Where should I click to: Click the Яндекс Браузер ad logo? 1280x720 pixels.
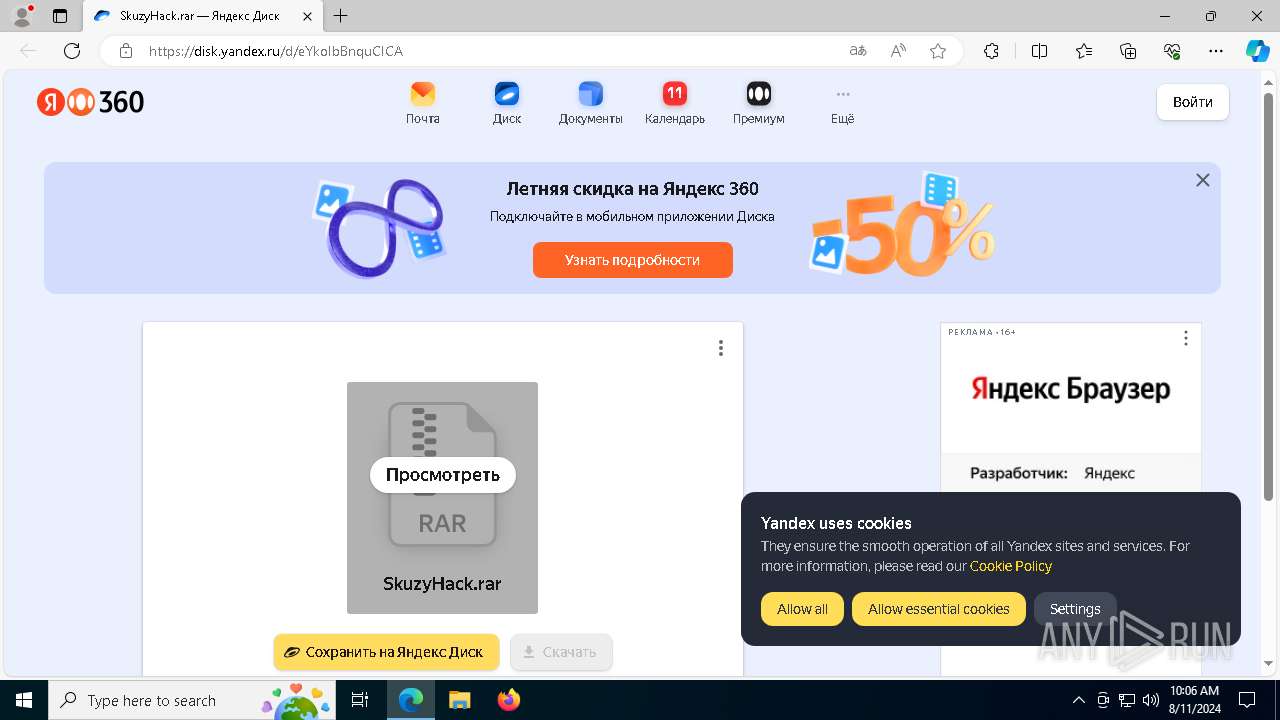point(1071,389)
